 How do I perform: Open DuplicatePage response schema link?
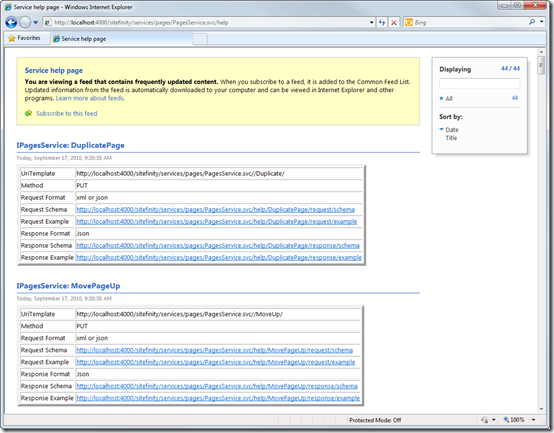click(218, 245)
